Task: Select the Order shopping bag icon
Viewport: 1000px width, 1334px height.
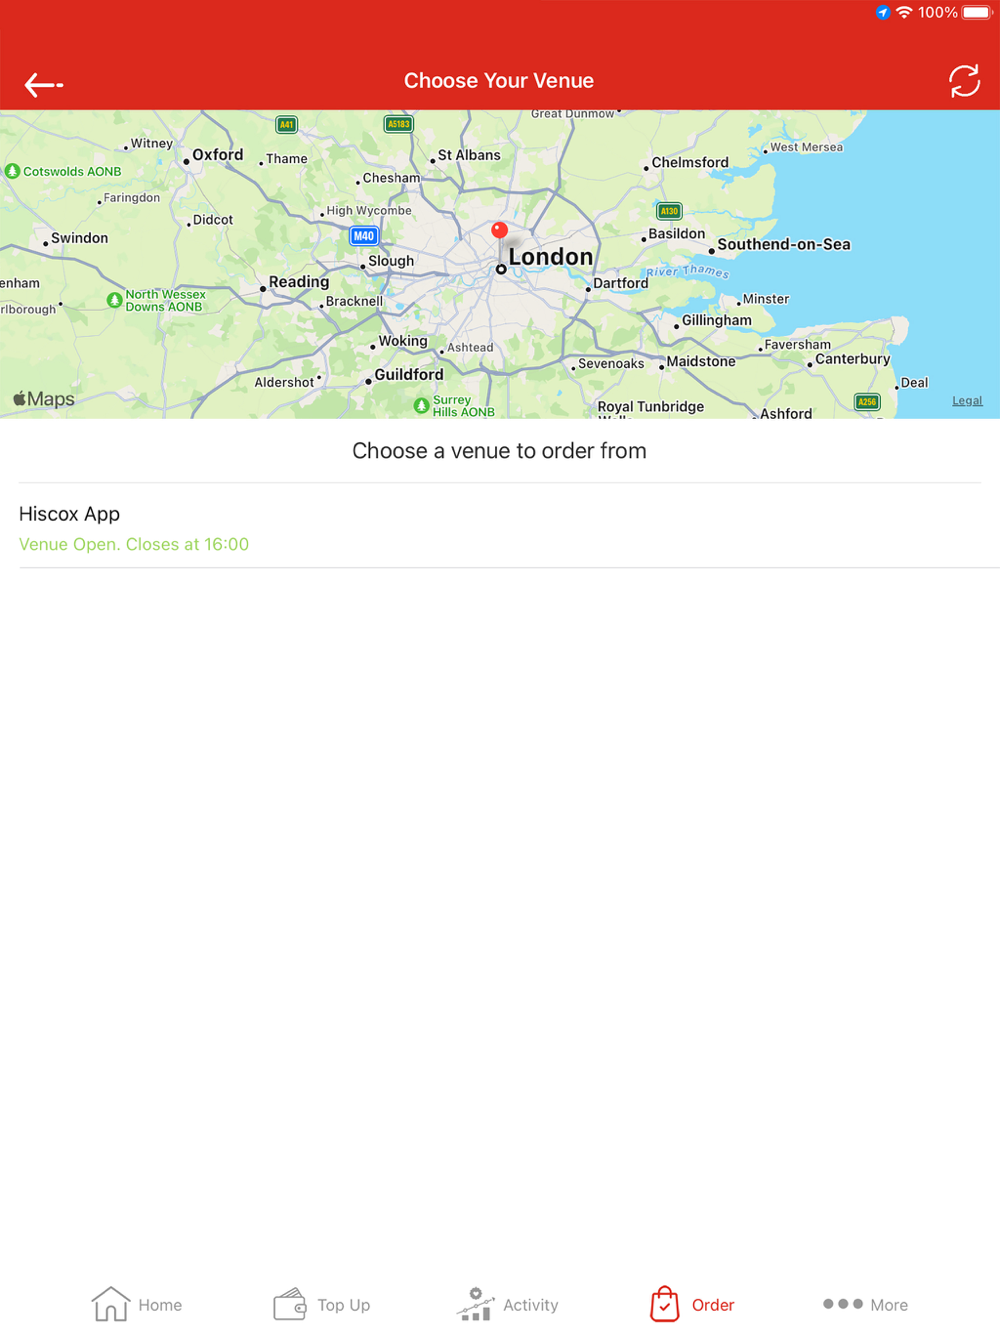Action: tap(665, 1304)
